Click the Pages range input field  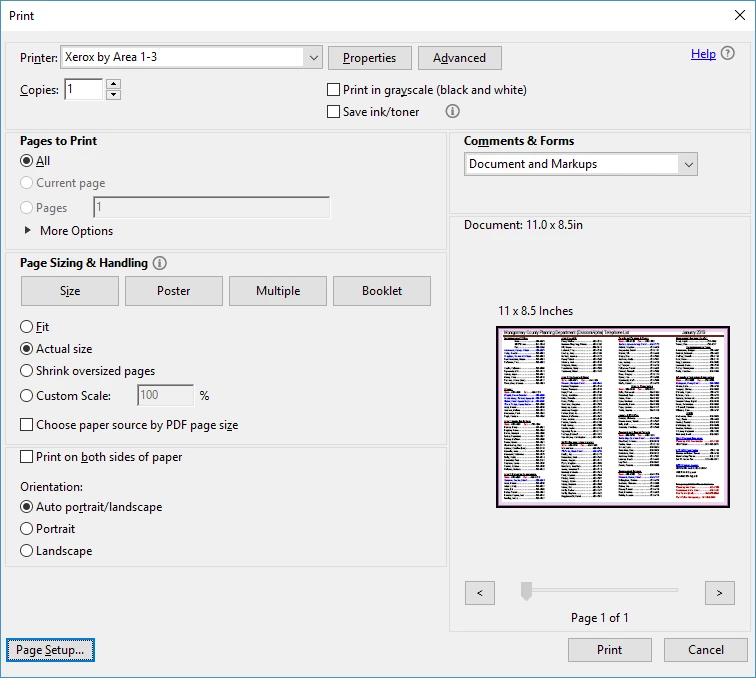pos(212,207)
